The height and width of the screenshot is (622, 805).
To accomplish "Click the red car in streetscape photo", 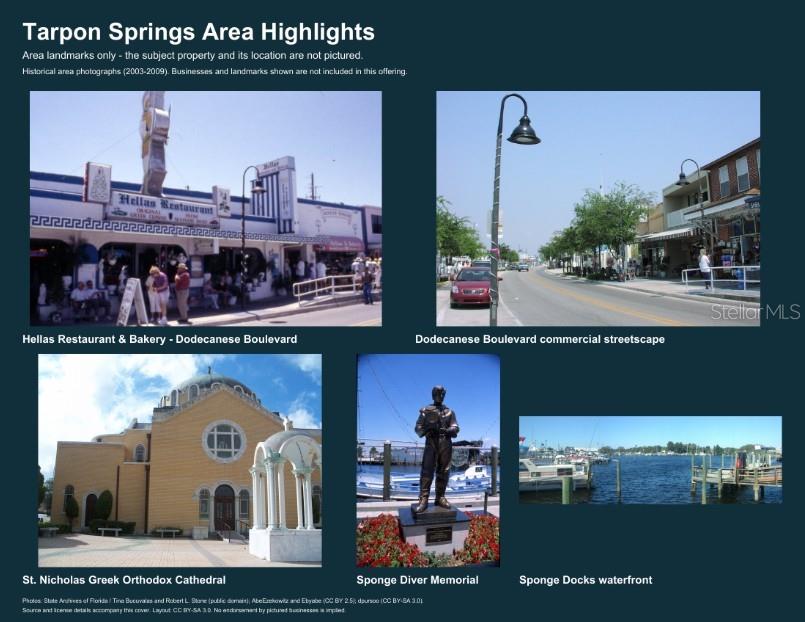I will point(470,287).
